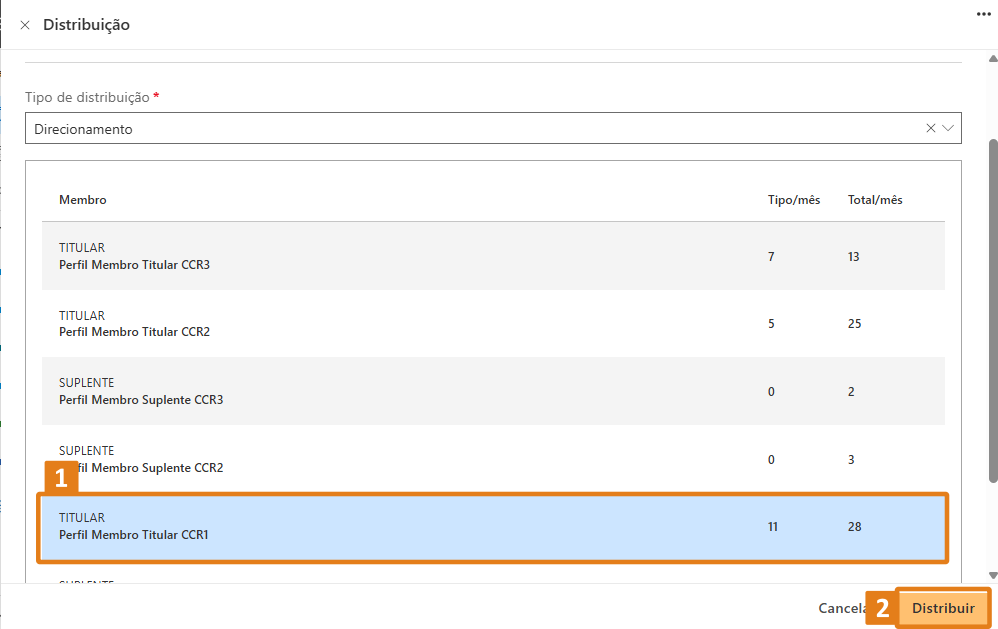Select the Perfil Membro Titular CCR3 row

[x=493, y=256]
